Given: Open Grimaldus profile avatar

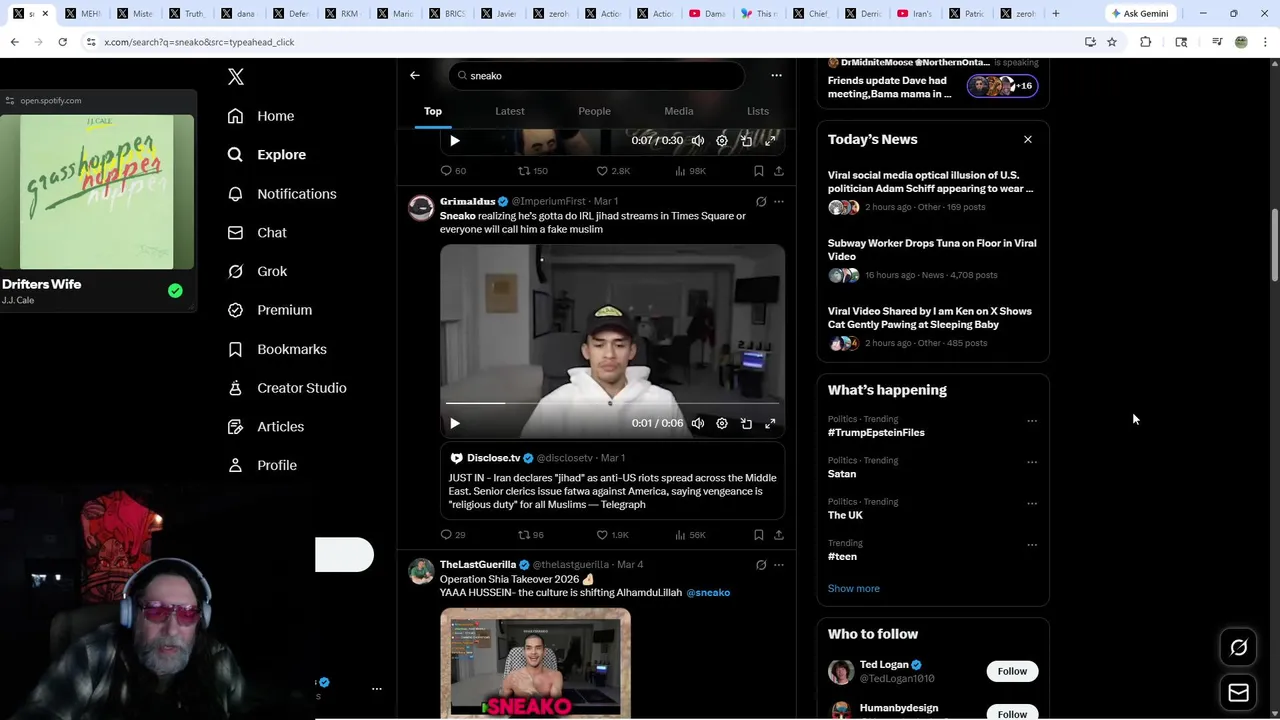Looking at the screenshot, I should click(x=421, y=208).
